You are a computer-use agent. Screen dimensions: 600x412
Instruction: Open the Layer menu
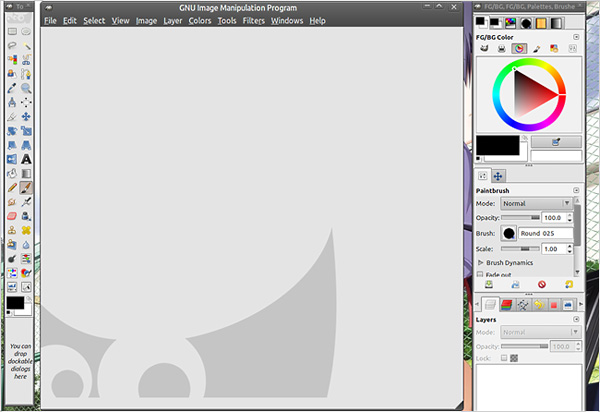point(173,21)
